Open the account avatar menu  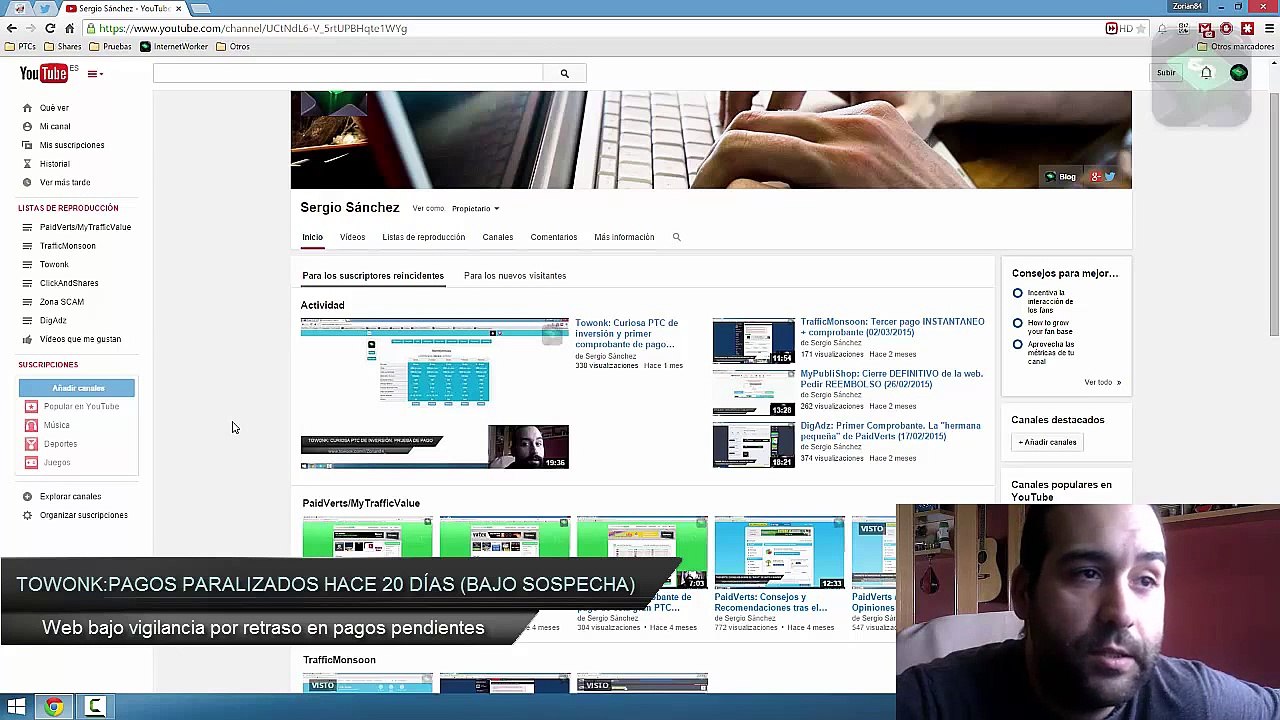point(1239,72)
